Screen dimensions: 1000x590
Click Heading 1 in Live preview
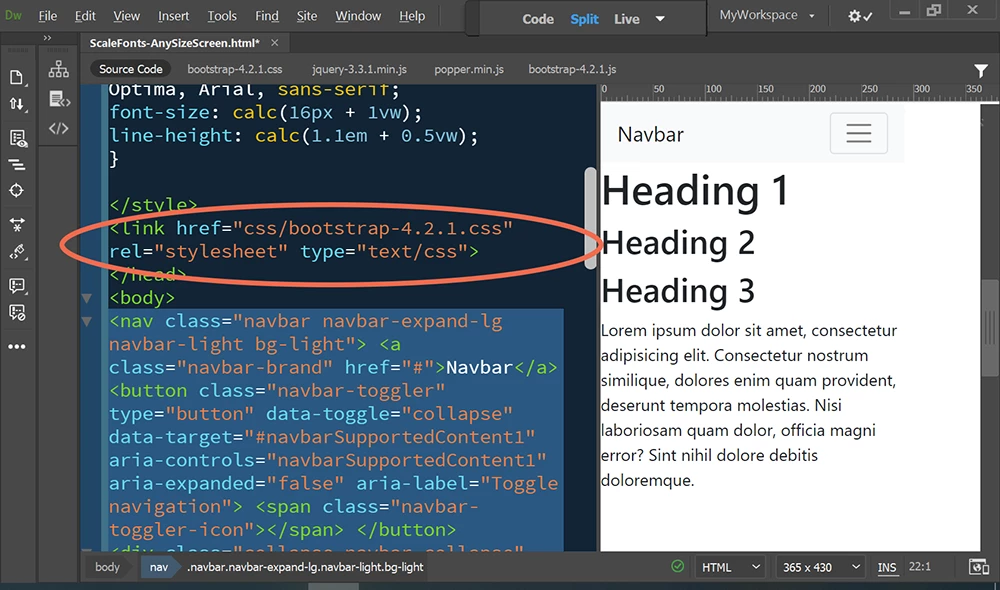coord(695,191)
